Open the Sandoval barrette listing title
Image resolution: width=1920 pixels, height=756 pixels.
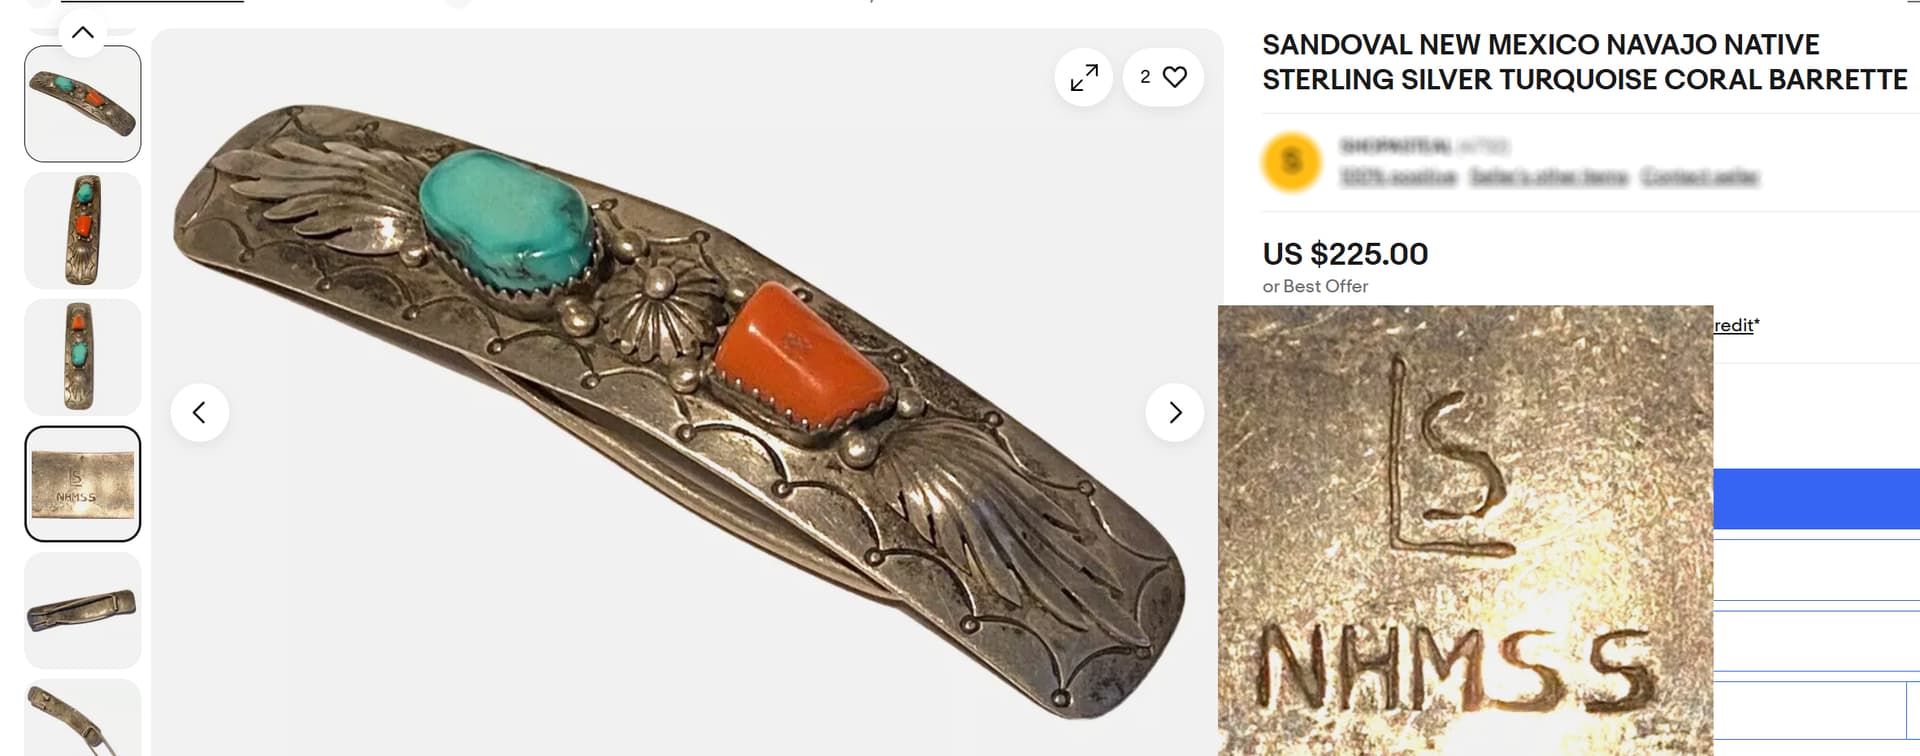(1585, 62)
